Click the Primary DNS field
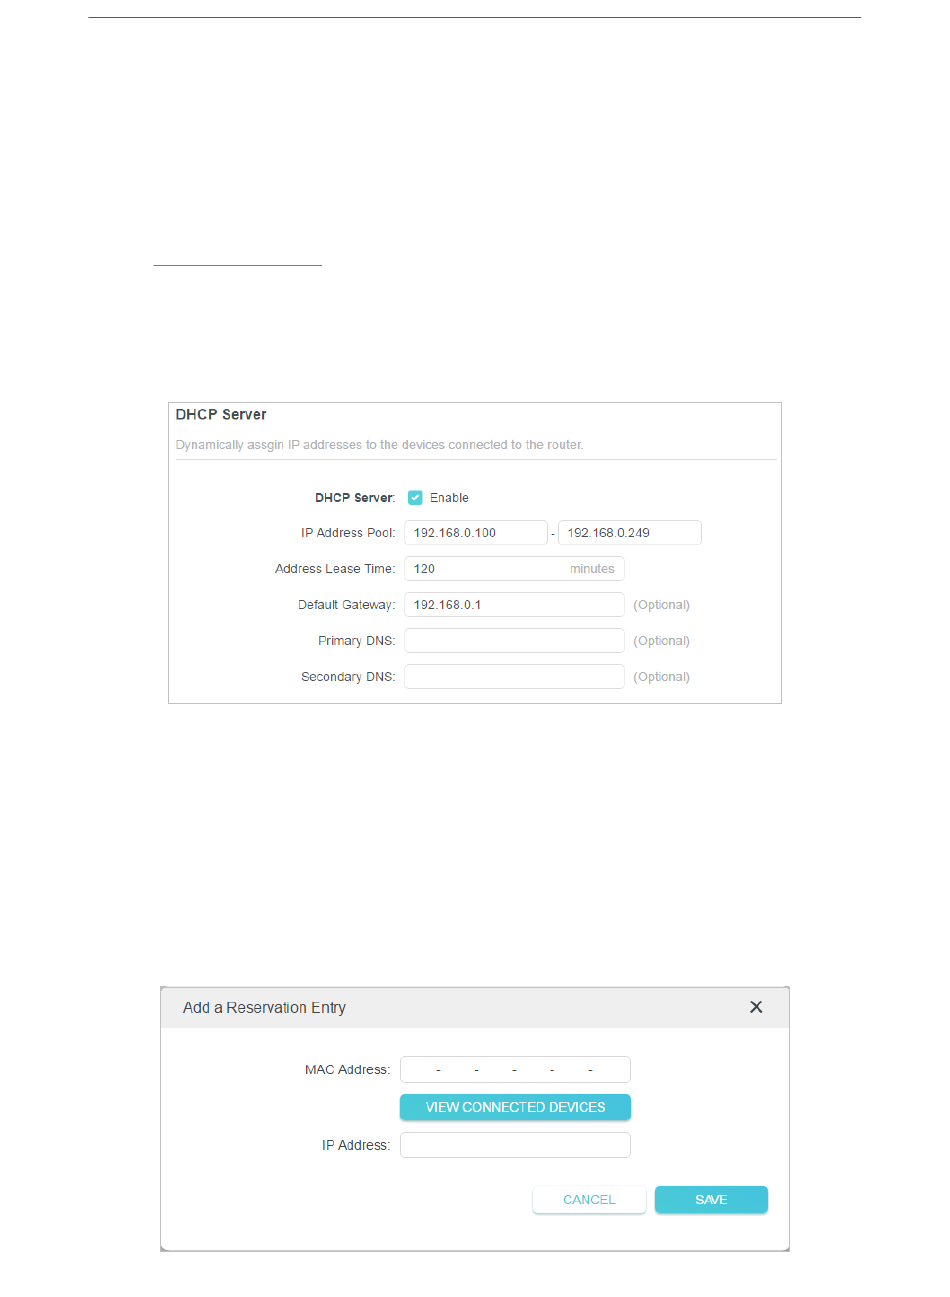The height and width of the screenshot is (1297, 950). pyautogui.click(x=514, y=641)
